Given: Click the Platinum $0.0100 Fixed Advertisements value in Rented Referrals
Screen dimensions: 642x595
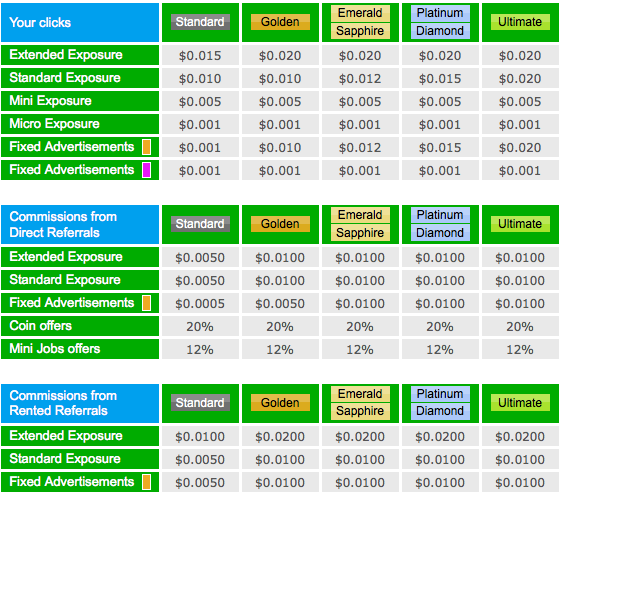Looking at the screenshot, I should pyautogui.click(x=440, y=482).
